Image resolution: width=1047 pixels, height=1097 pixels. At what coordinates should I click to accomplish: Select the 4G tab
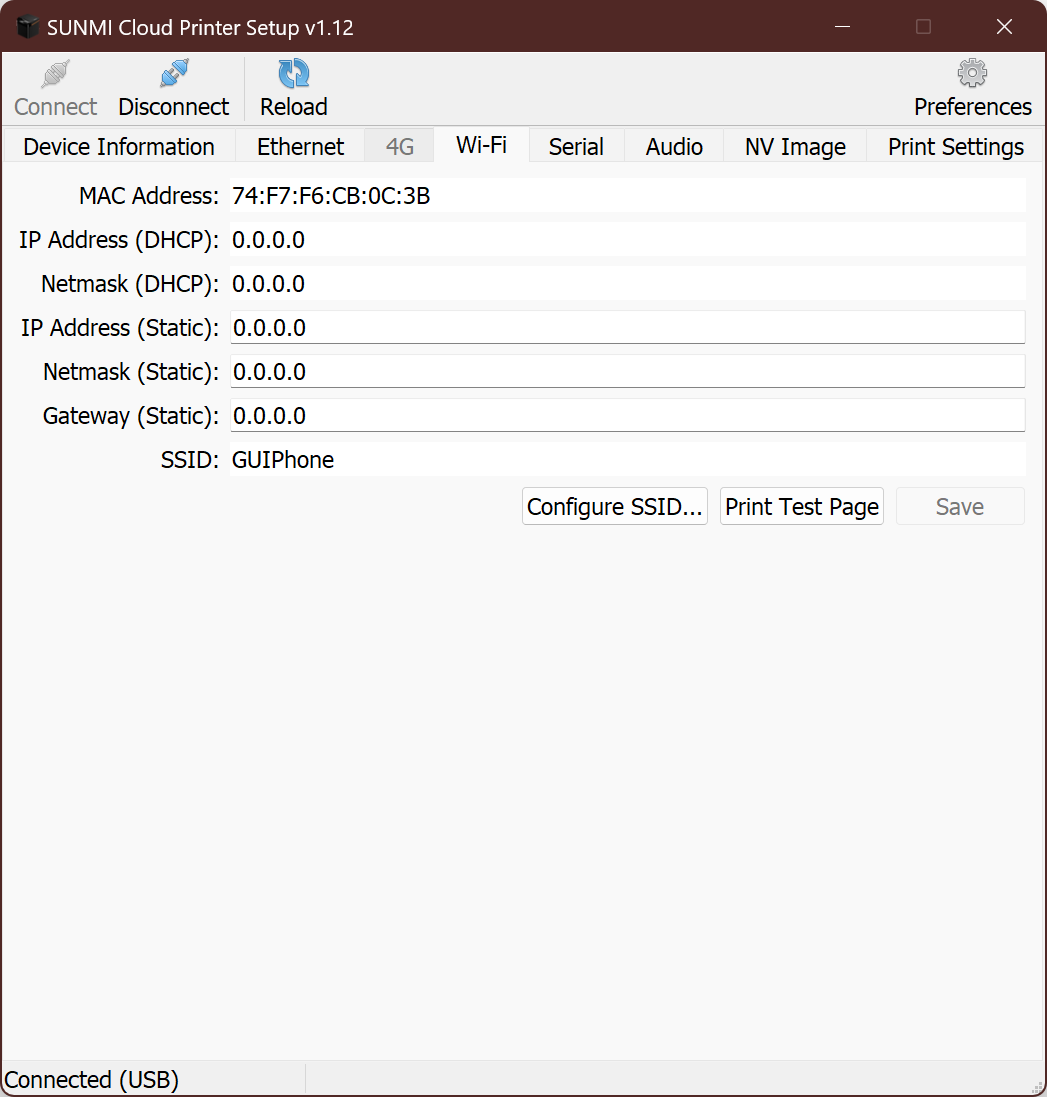[x=400, y=147]
